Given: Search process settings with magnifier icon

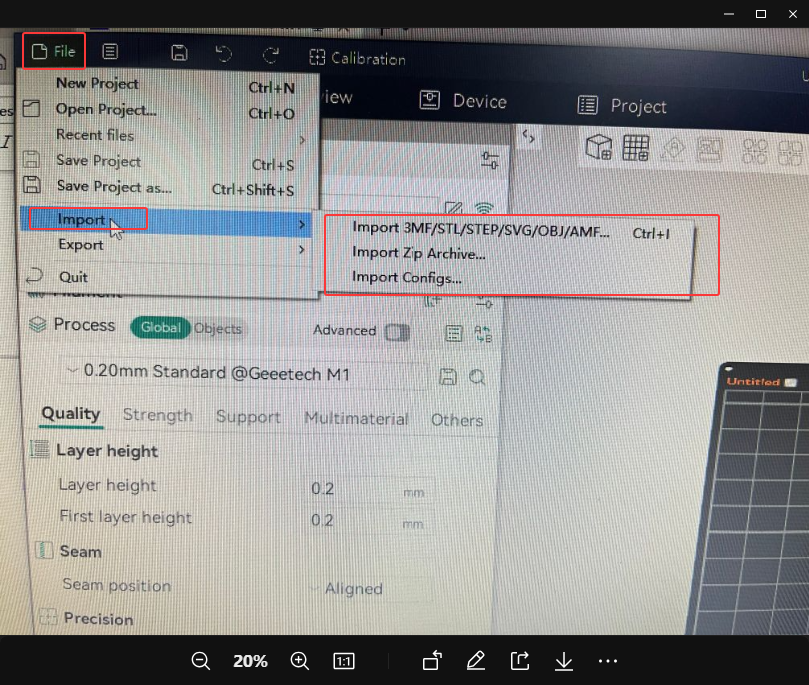Looking at the screenshot, I should coord(477,377).
